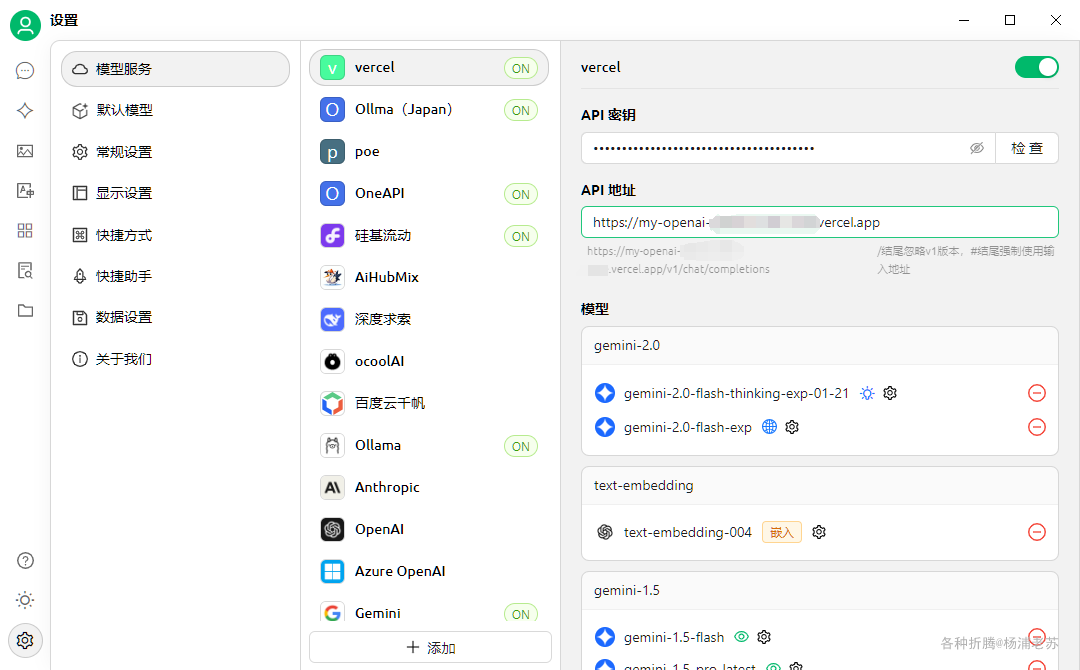Select the Ollama provider
Image resolution: width=1080 pixels, height=670 pixels.
(429, 446)
